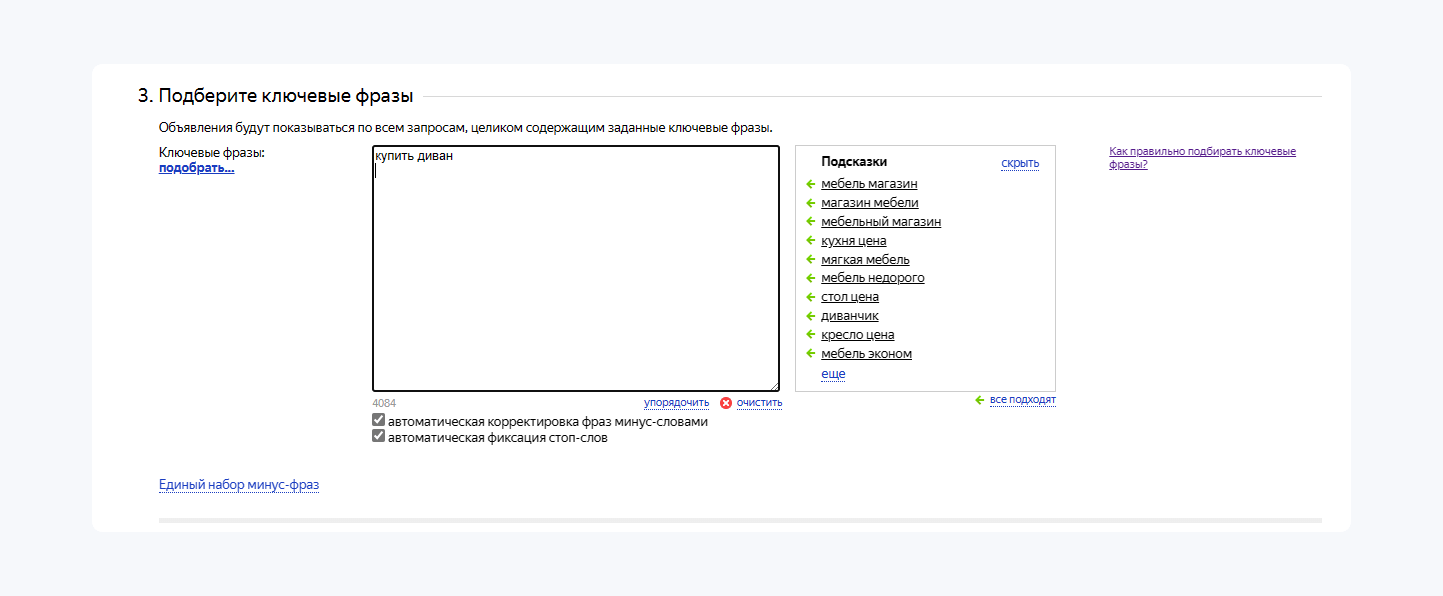Select the suggestion "мебельный магазин"
This screenshot has width=1443, height=596.
click(881, 222)
